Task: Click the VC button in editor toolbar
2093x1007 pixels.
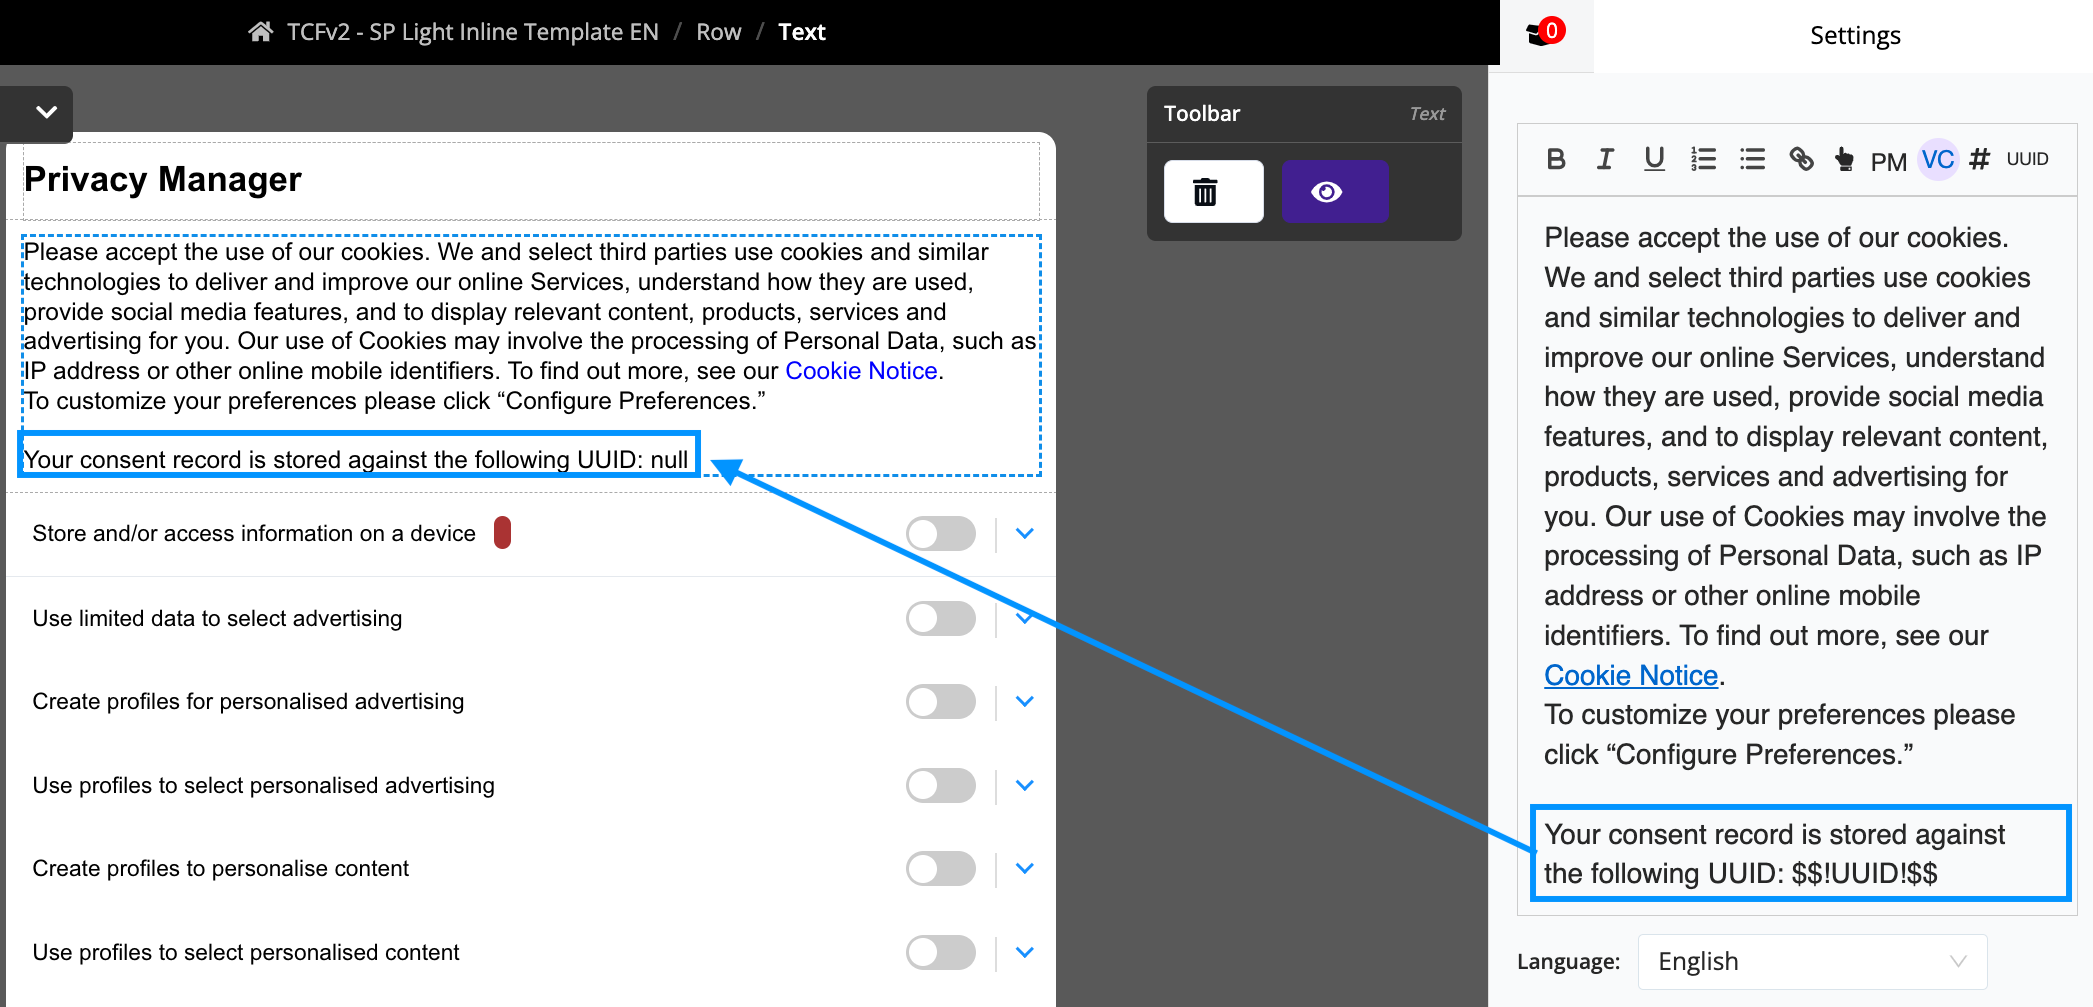Action: pos(1938,159)
